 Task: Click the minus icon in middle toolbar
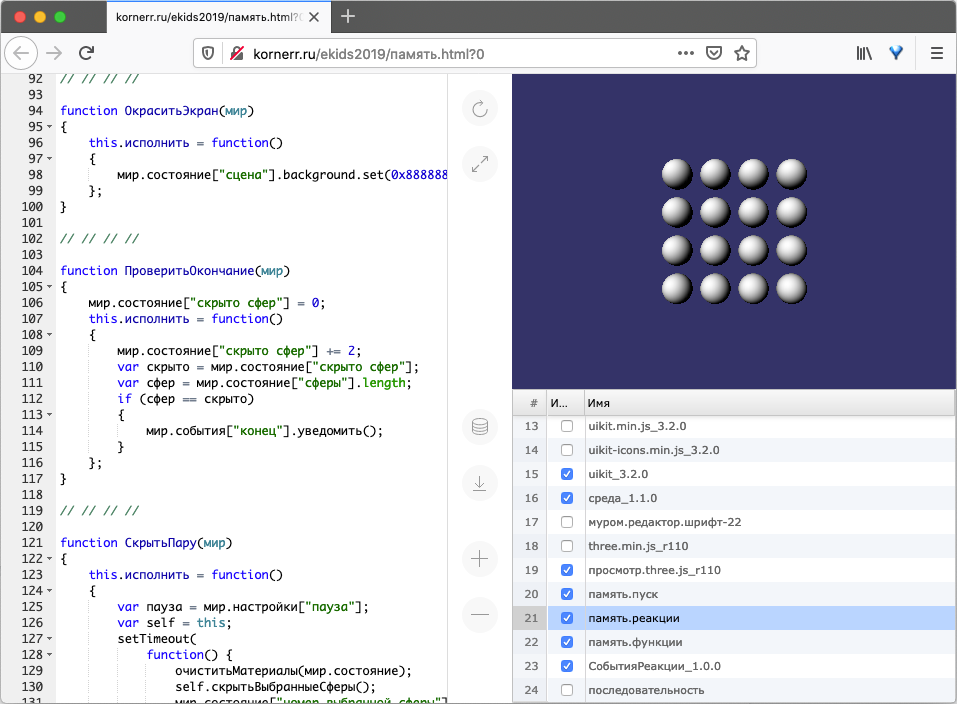point(480,614)
